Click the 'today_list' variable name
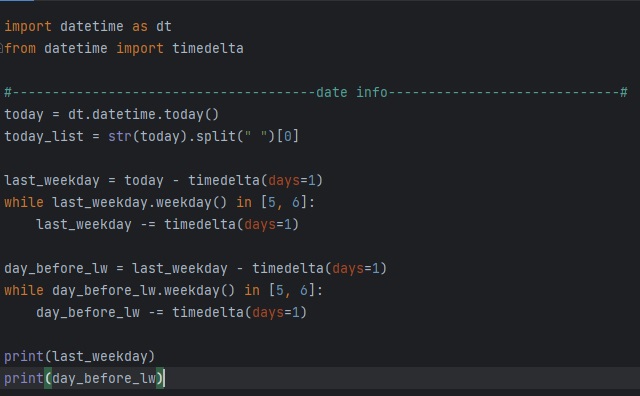640x396 pixels. tap(44, 137)
